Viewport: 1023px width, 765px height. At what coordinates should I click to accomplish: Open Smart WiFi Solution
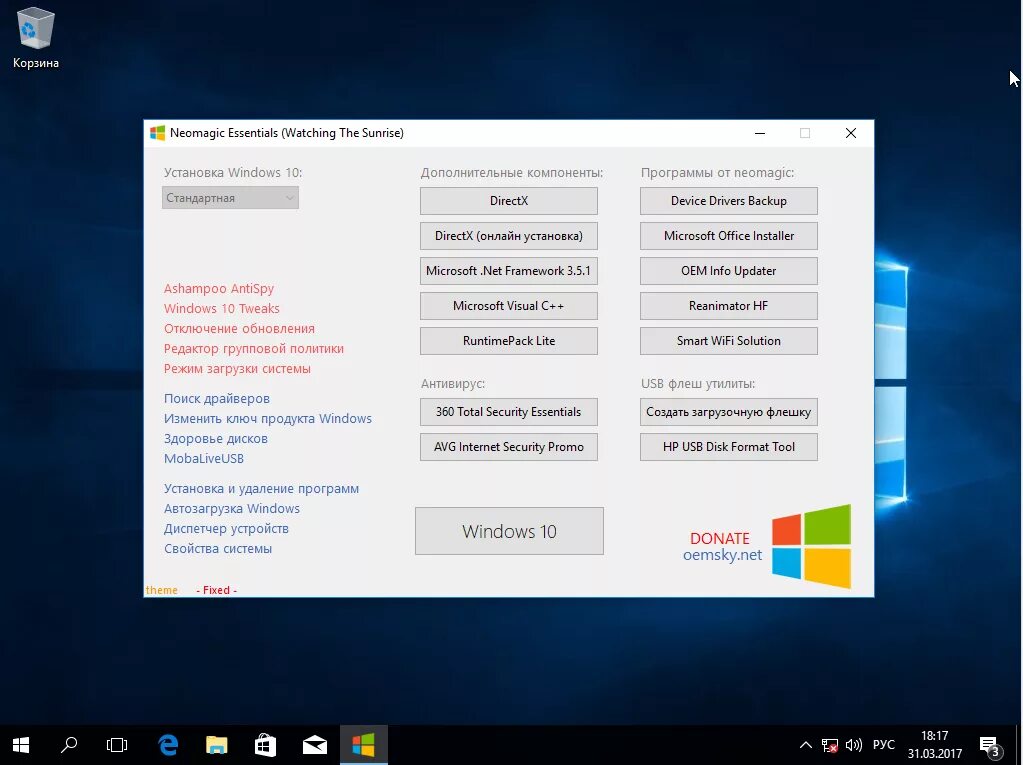729,341
